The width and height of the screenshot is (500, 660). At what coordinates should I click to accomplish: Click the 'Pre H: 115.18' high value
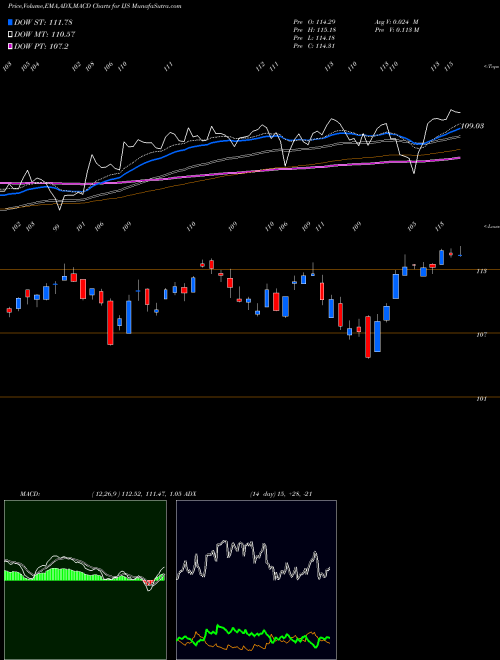314,30
